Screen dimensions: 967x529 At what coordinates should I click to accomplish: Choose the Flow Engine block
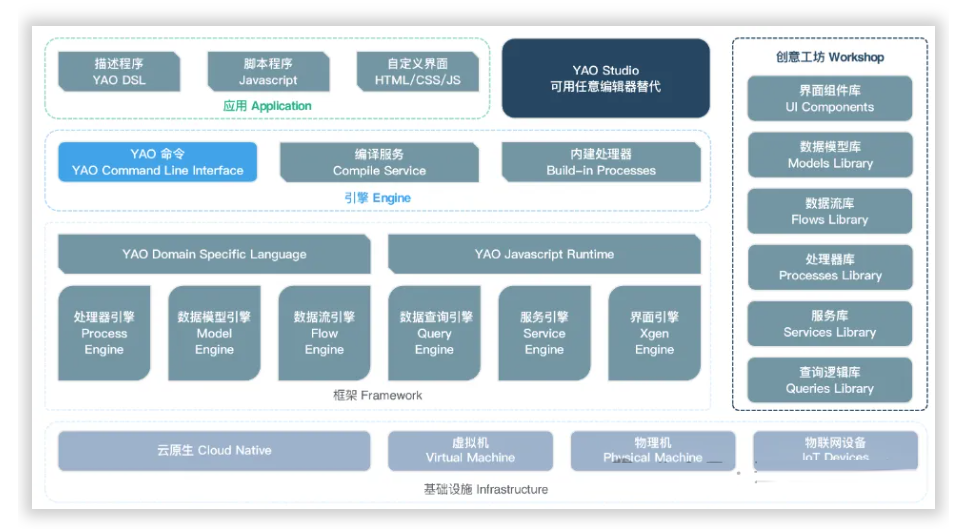324,333
